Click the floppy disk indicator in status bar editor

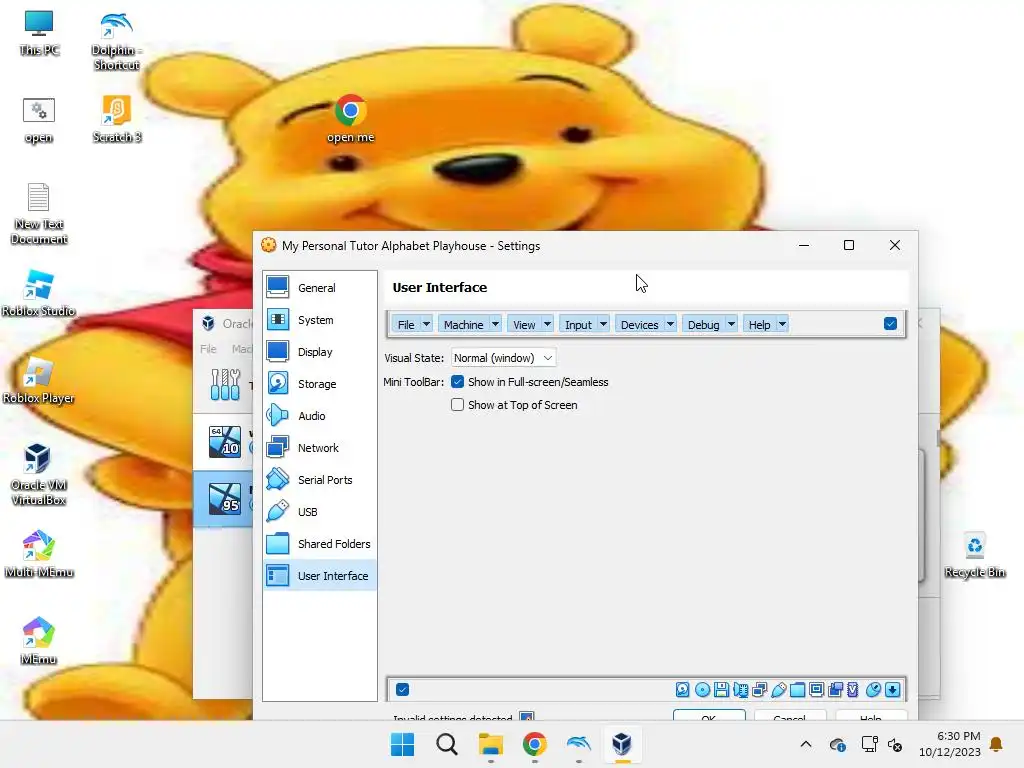[x=721, y=690]
